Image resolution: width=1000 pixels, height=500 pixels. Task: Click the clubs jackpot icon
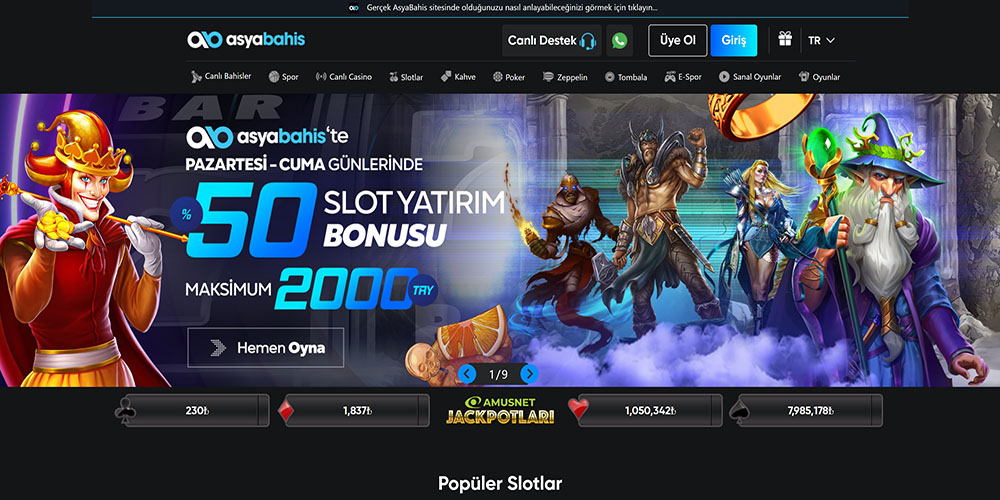(124, 411)
